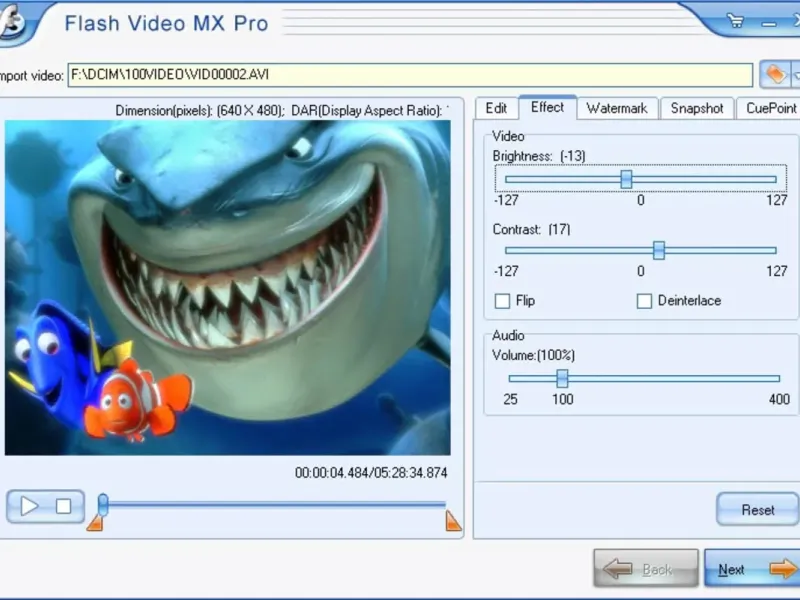Stop the video playback
The image size is (800, 600).
63,506
